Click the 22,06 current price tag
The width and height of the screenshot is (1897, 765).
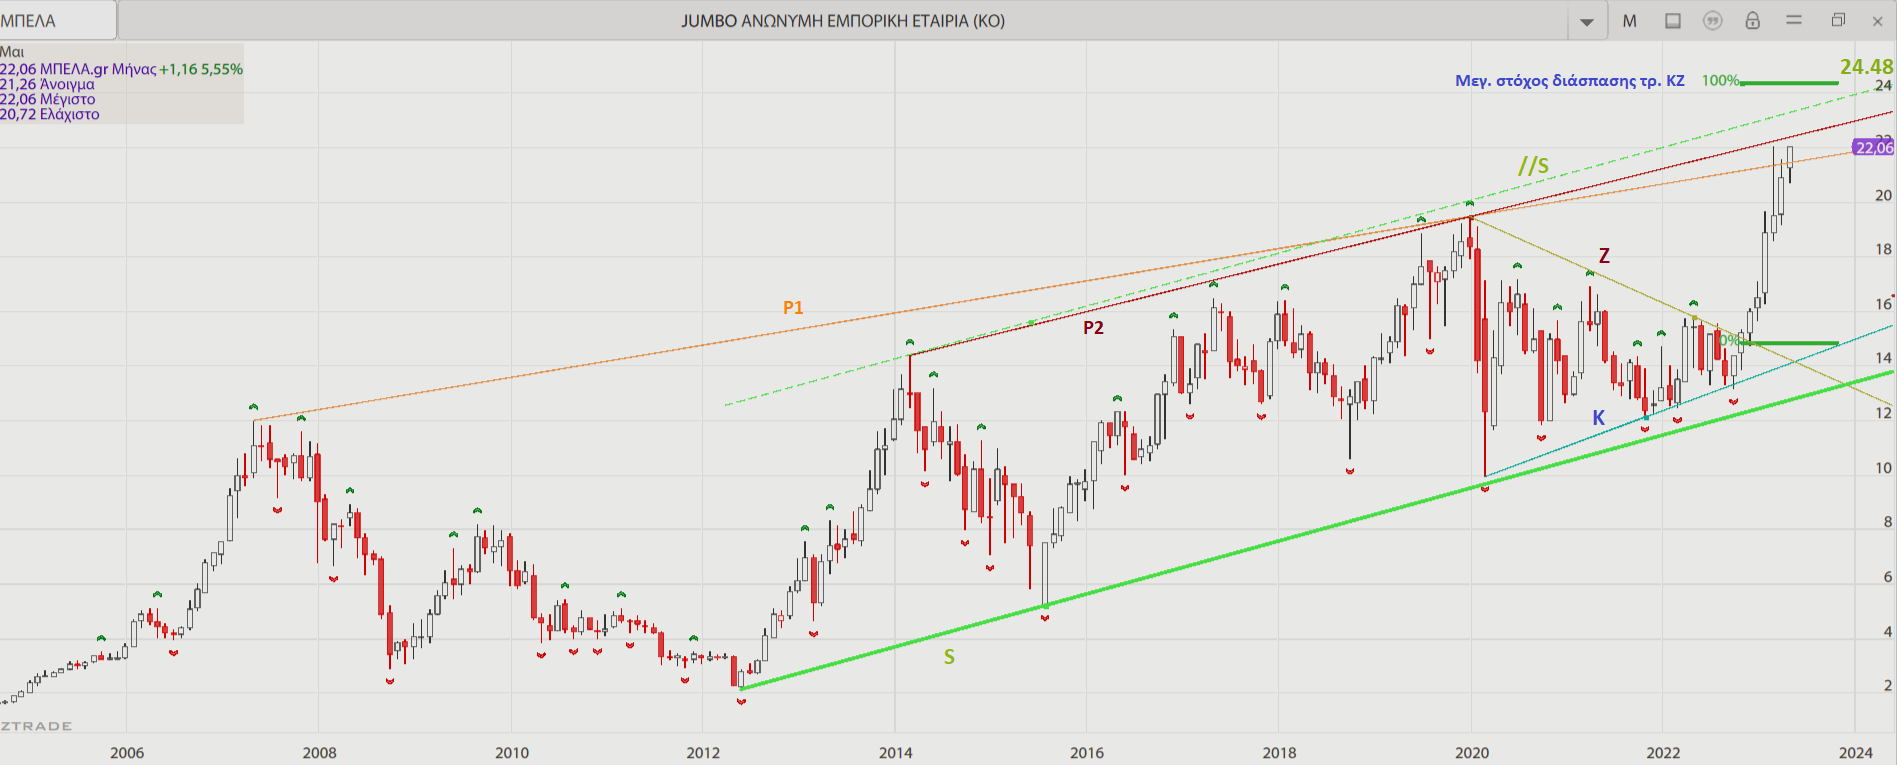[1874, 148]
